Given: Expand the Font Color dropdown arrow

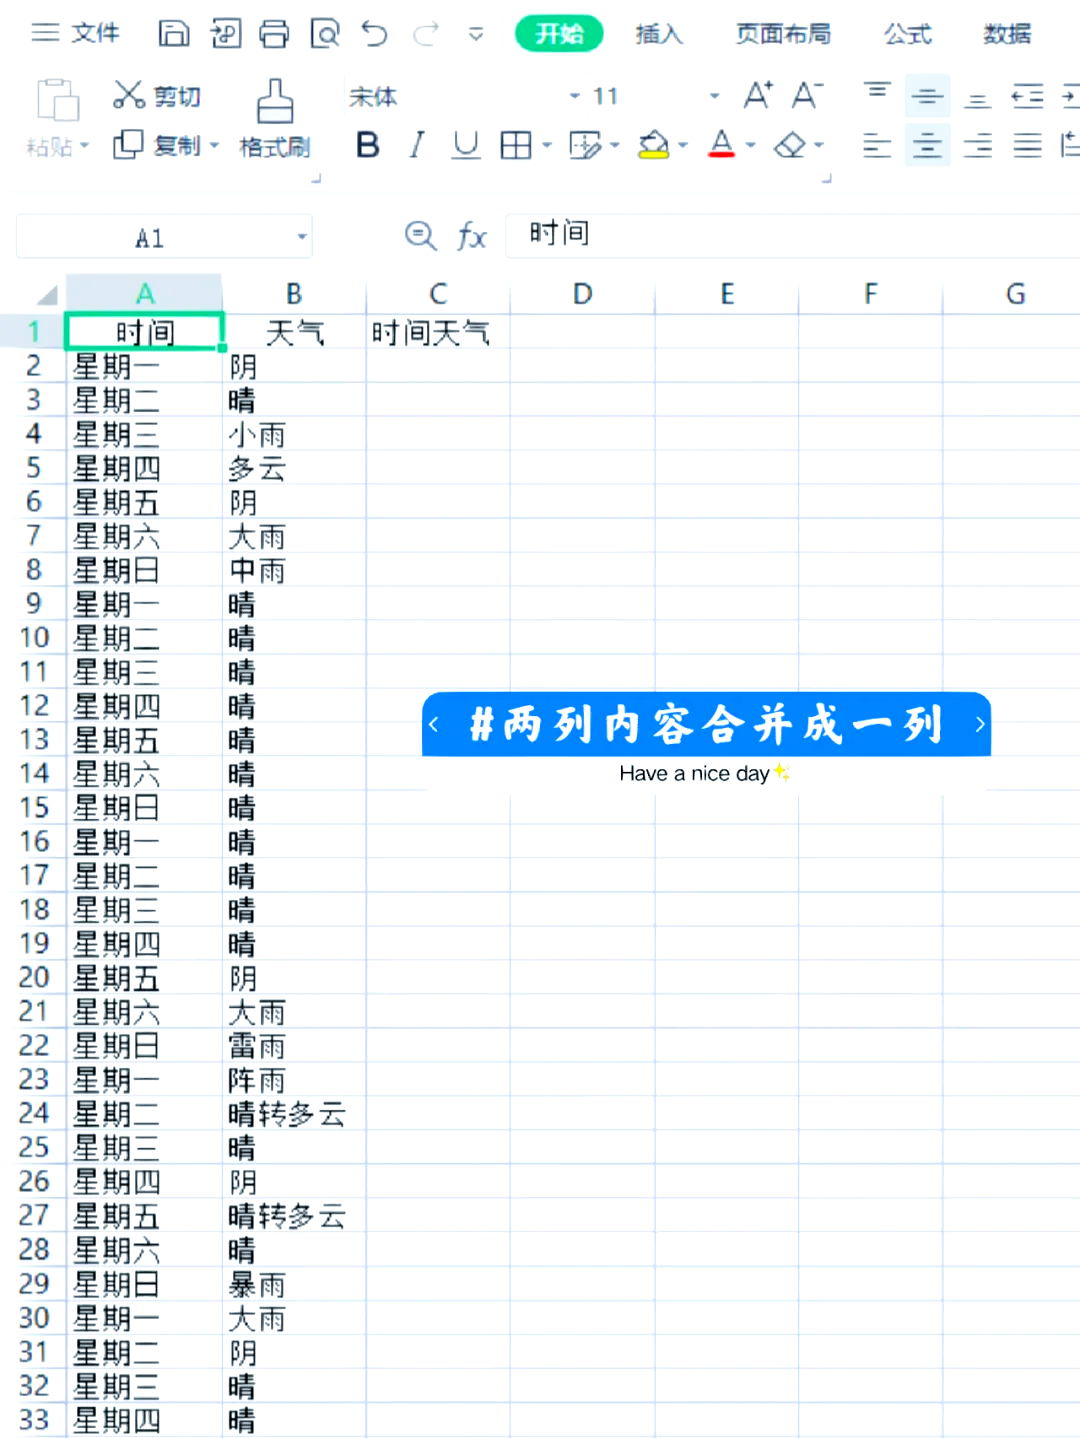Looking at the screenshot, I should pyautogui.click(x=751, y=146).
